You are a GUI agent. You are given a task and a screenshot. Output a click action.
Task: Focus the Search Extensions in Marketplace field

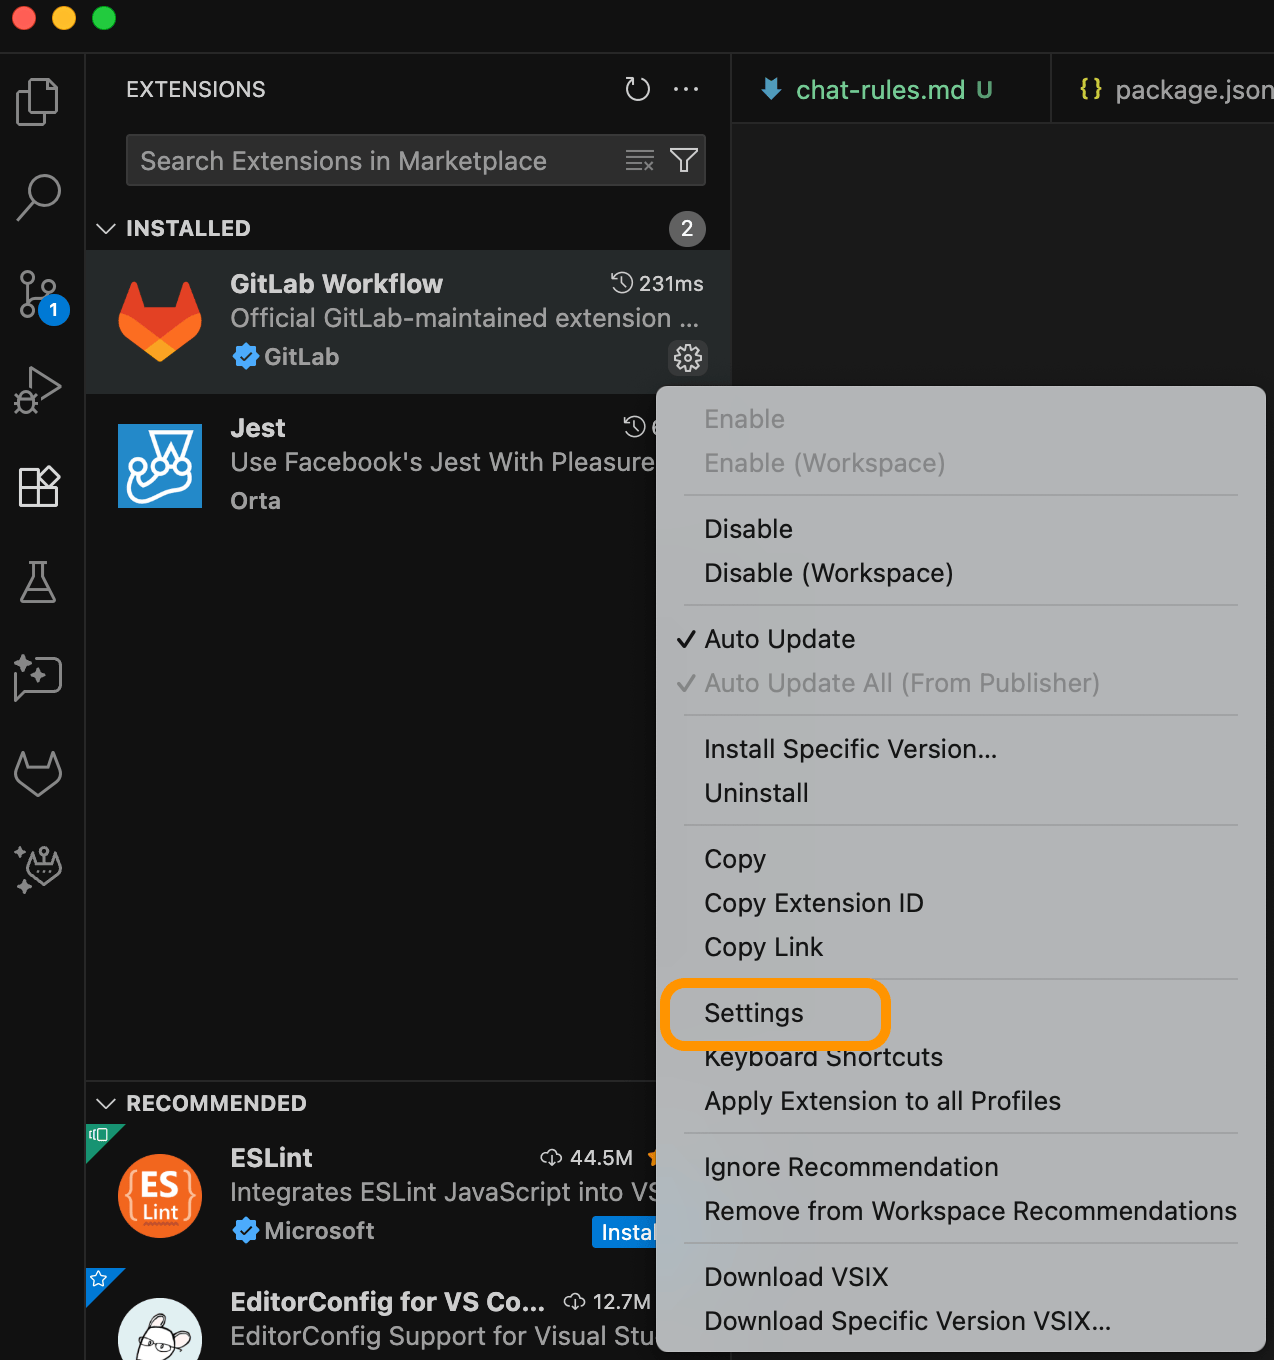click(x=416, y=160)
